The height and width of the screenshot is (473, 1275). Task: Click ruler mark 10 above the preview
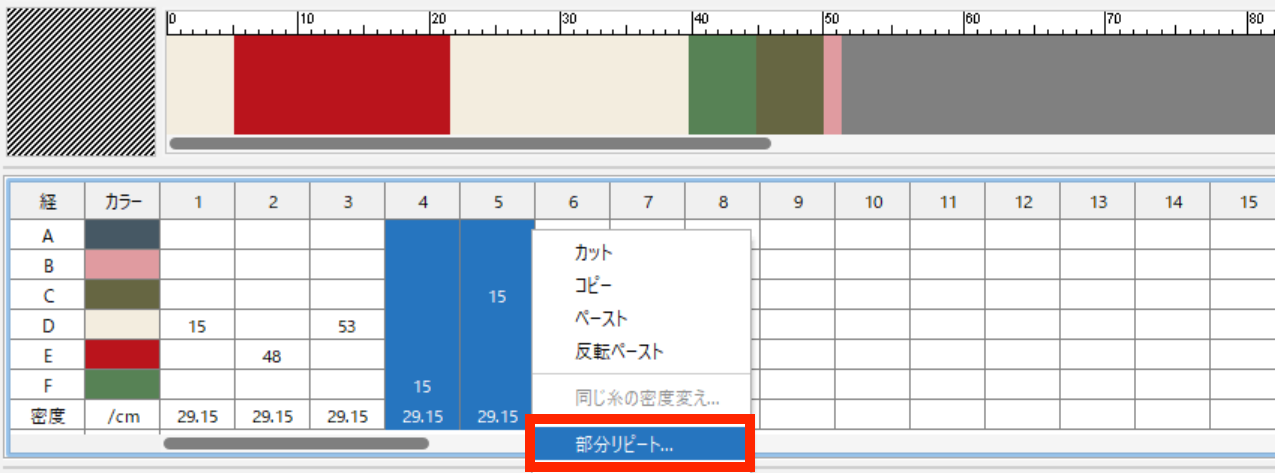pyautogui.click(x=307, y=19)
